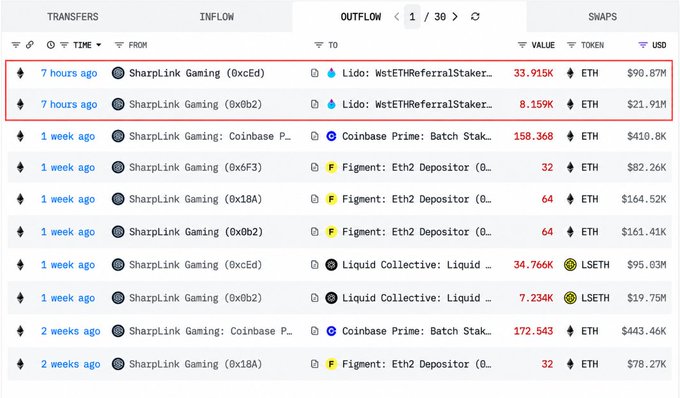Image resolution: width=680 pixels, height=398 pixels.
Task: Edit the page number field showing 1
Action: pyautogui.click(x=412, y=16)
